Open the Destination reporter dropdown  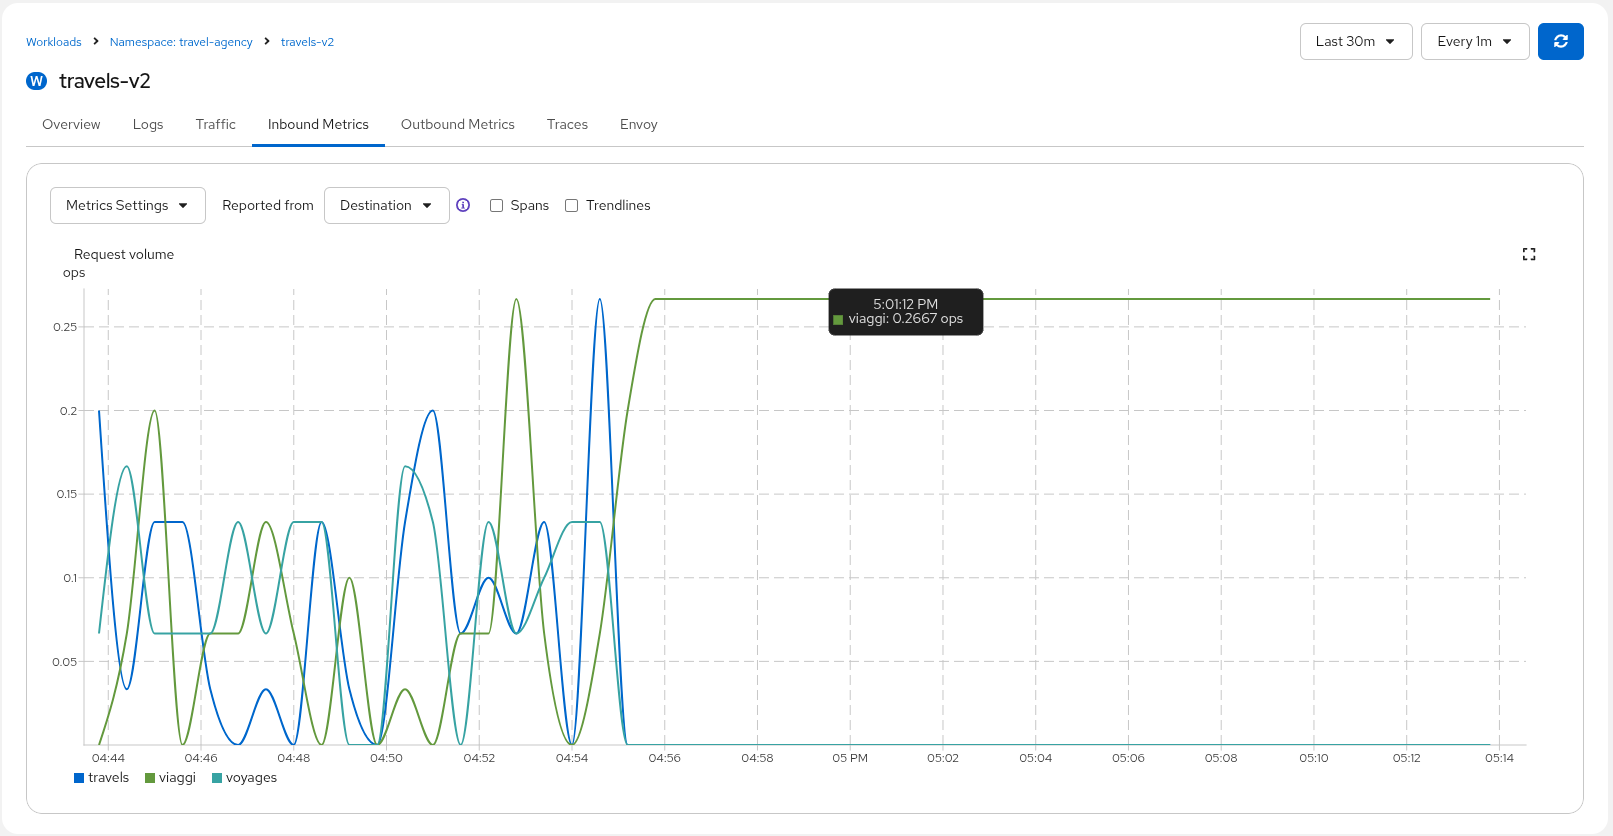coord(387,205)
